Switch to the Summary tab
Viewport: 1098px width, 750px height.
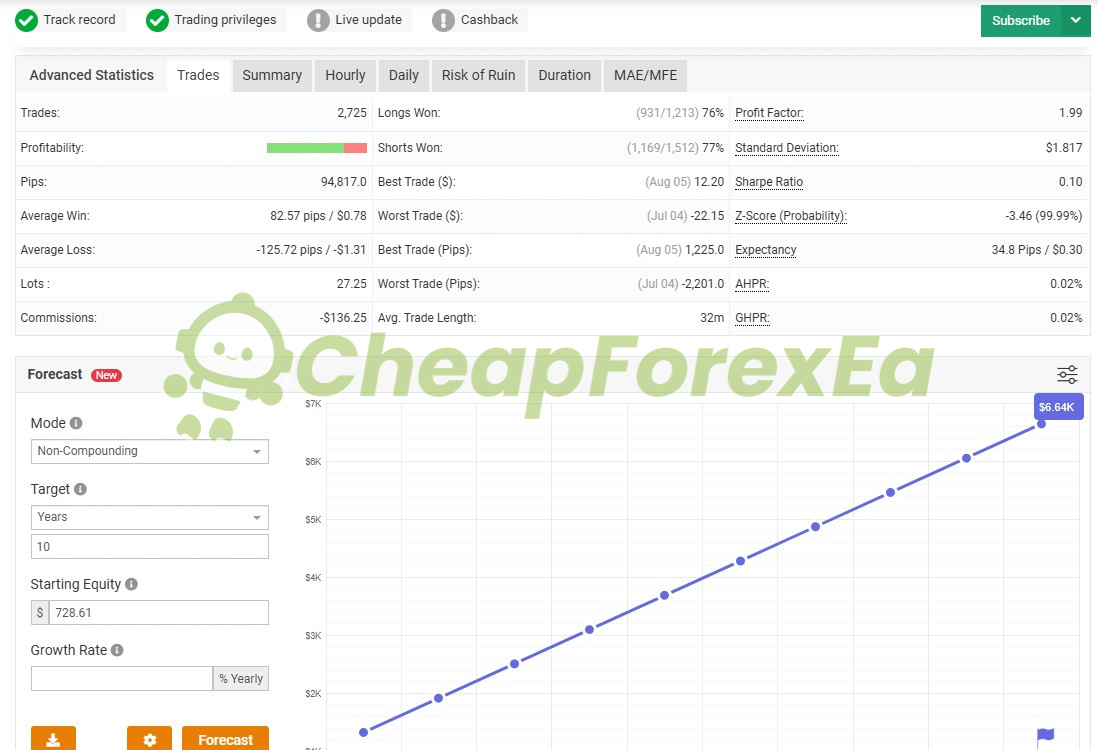point(272,75)
